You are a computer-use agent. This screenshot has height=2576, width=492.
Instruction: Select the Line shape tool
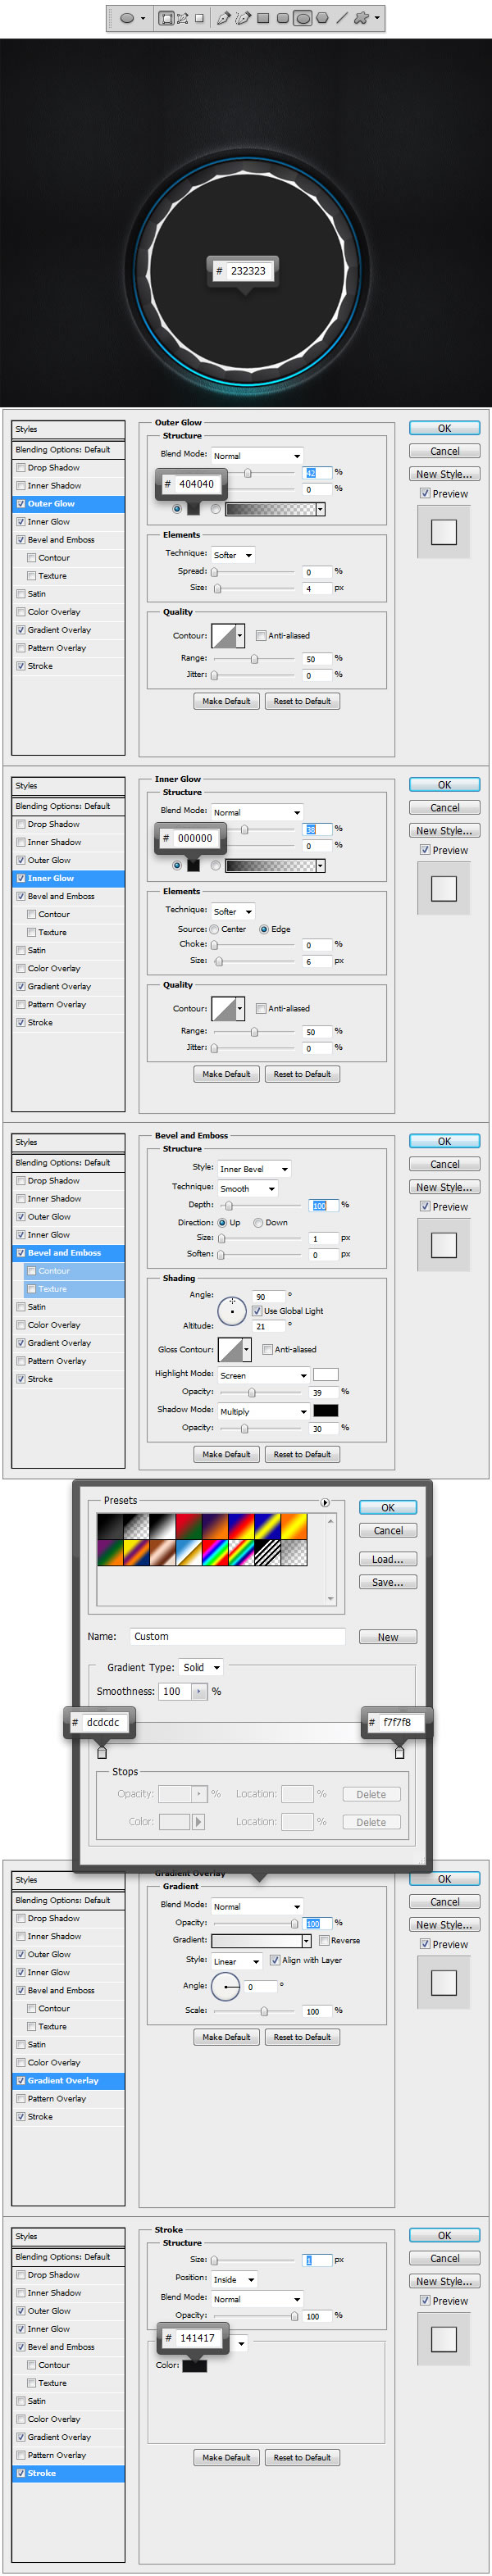pyautogui.click(x=342, y=18)
